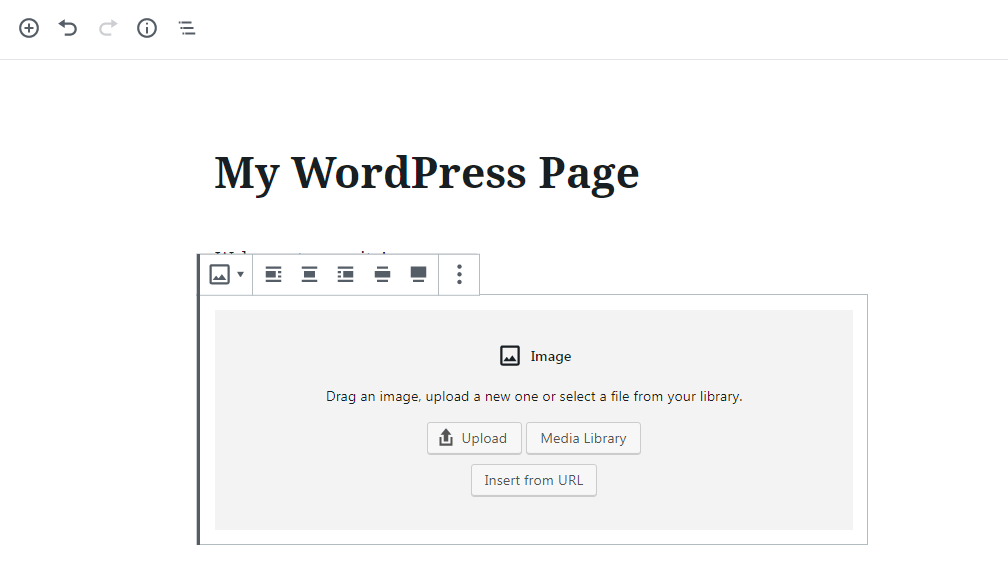Click the Image placeholder center icon

click(508, 355)
